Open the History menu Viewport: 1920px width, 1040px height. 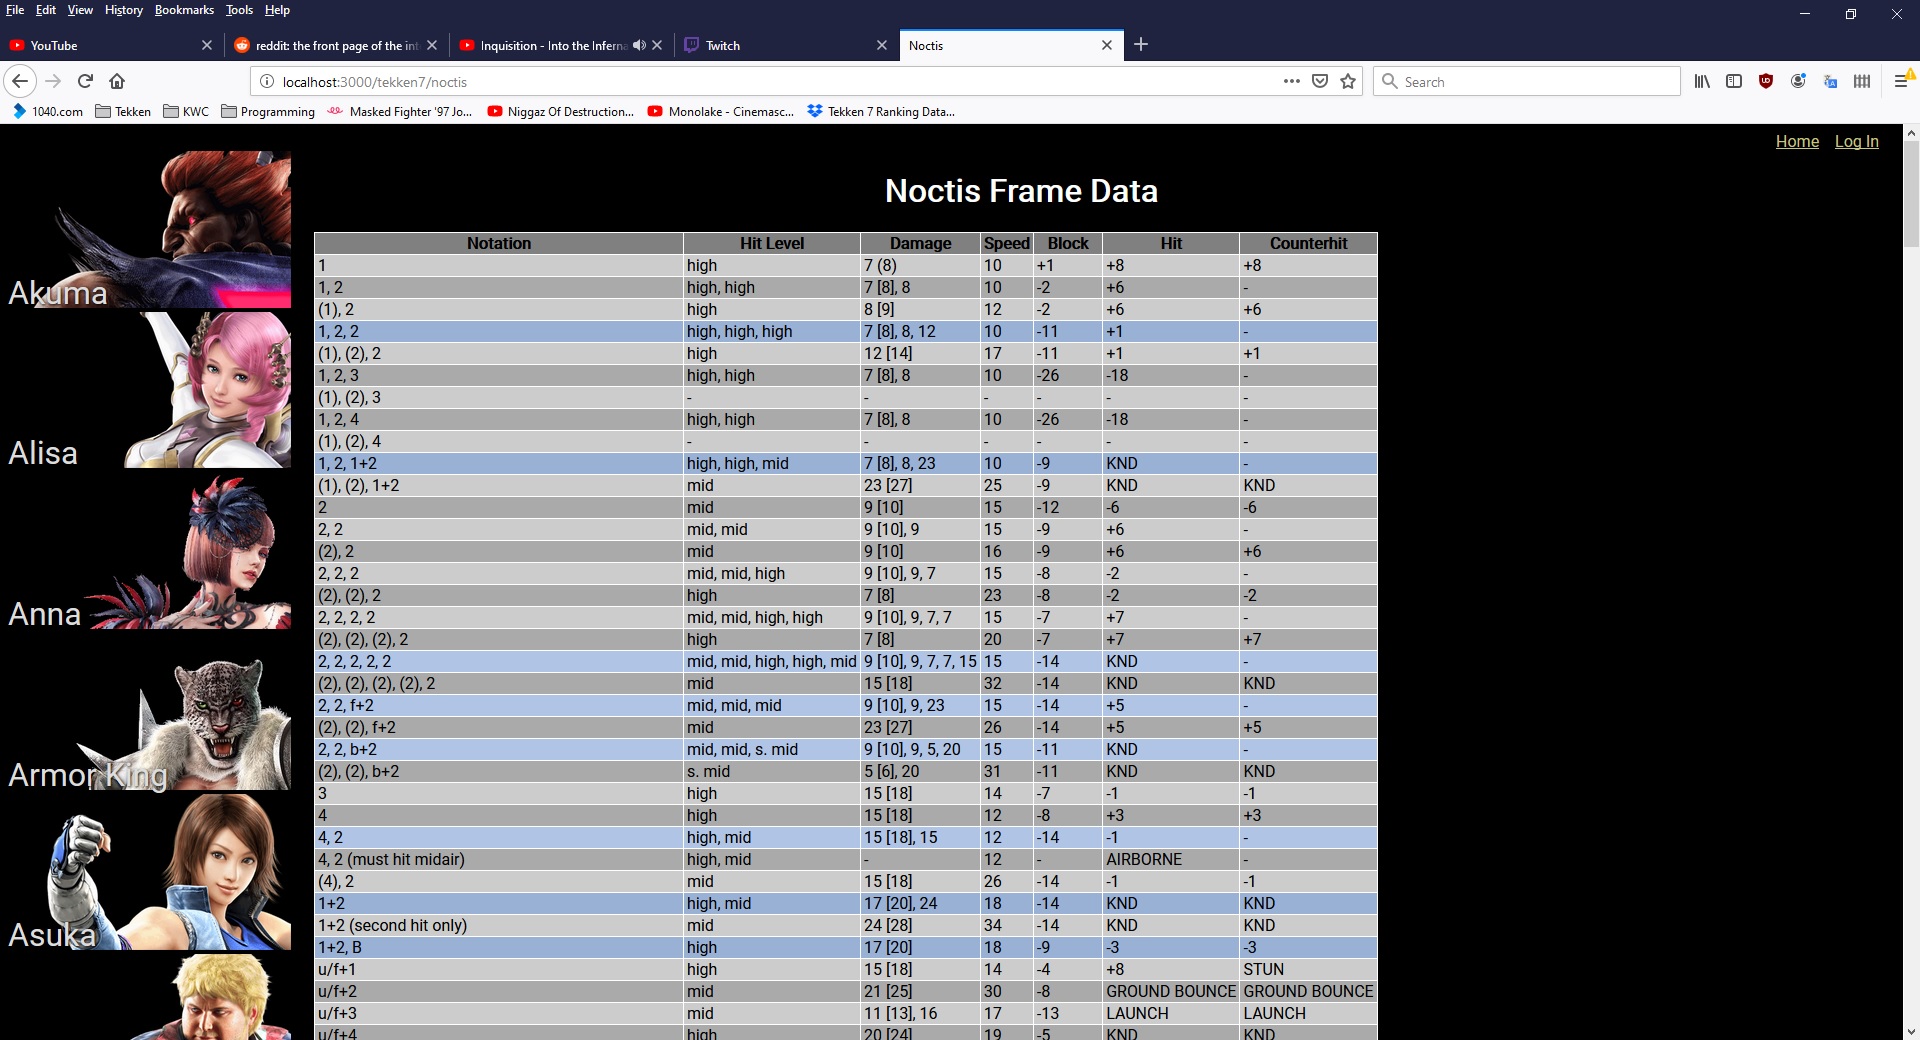coord(124,10)
